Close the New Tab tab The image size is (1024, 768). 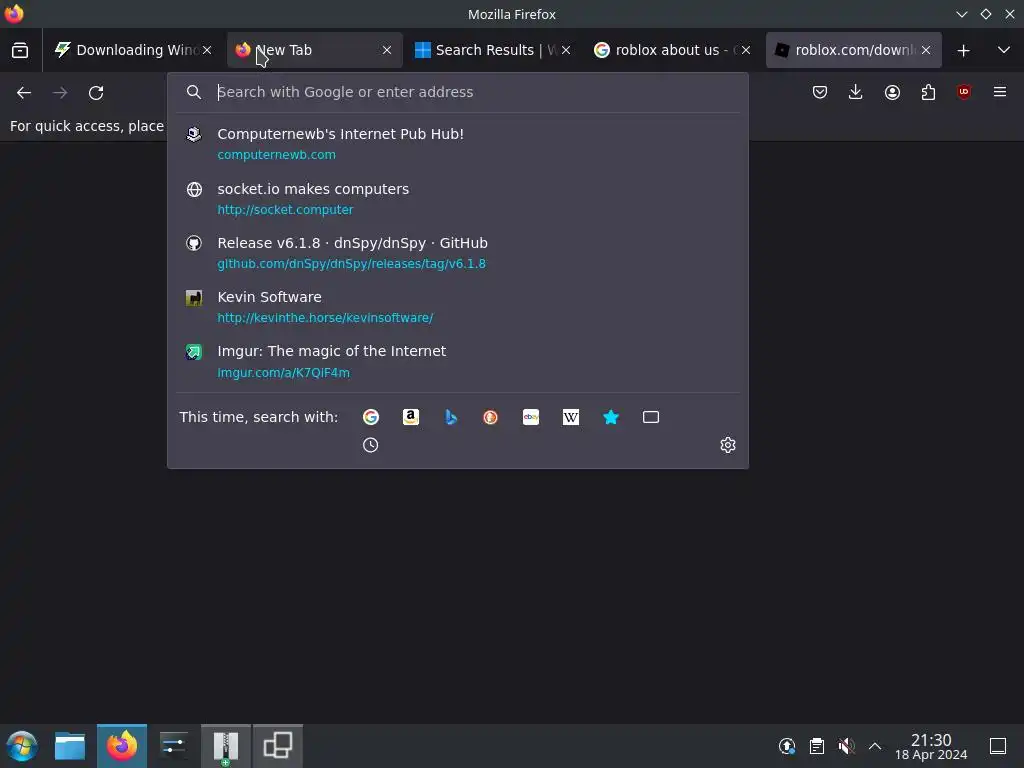click(387, 50)
